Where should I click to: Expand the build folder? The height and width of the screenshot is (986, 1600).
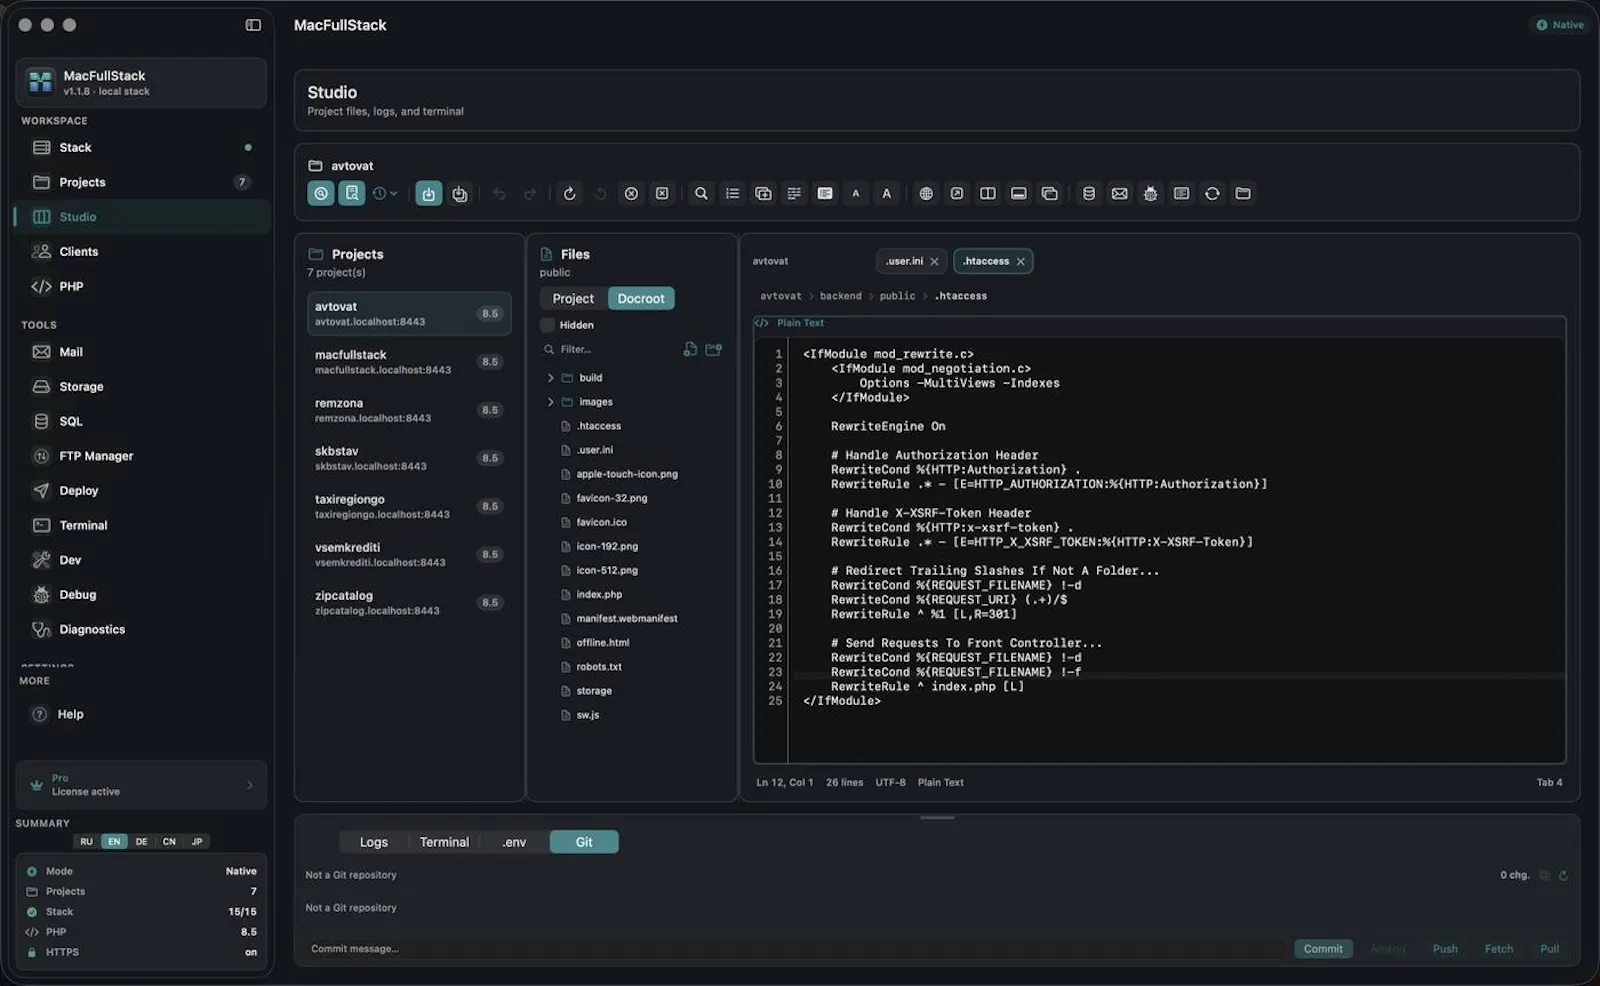click(x=550, y=378)
